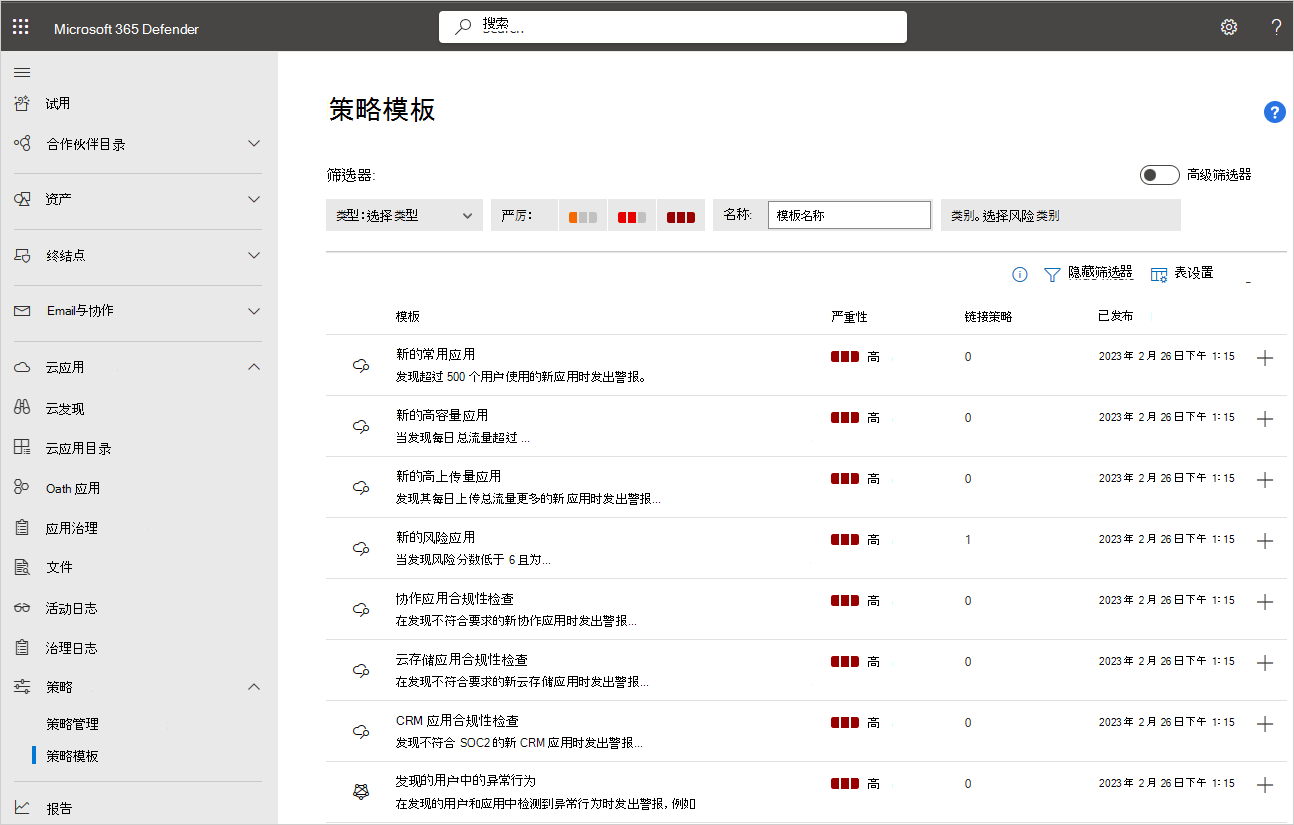Click the 云发现 binoculars icon
Screen dimensions: 1294x825
pyautogui.click(x=22, y=408)
